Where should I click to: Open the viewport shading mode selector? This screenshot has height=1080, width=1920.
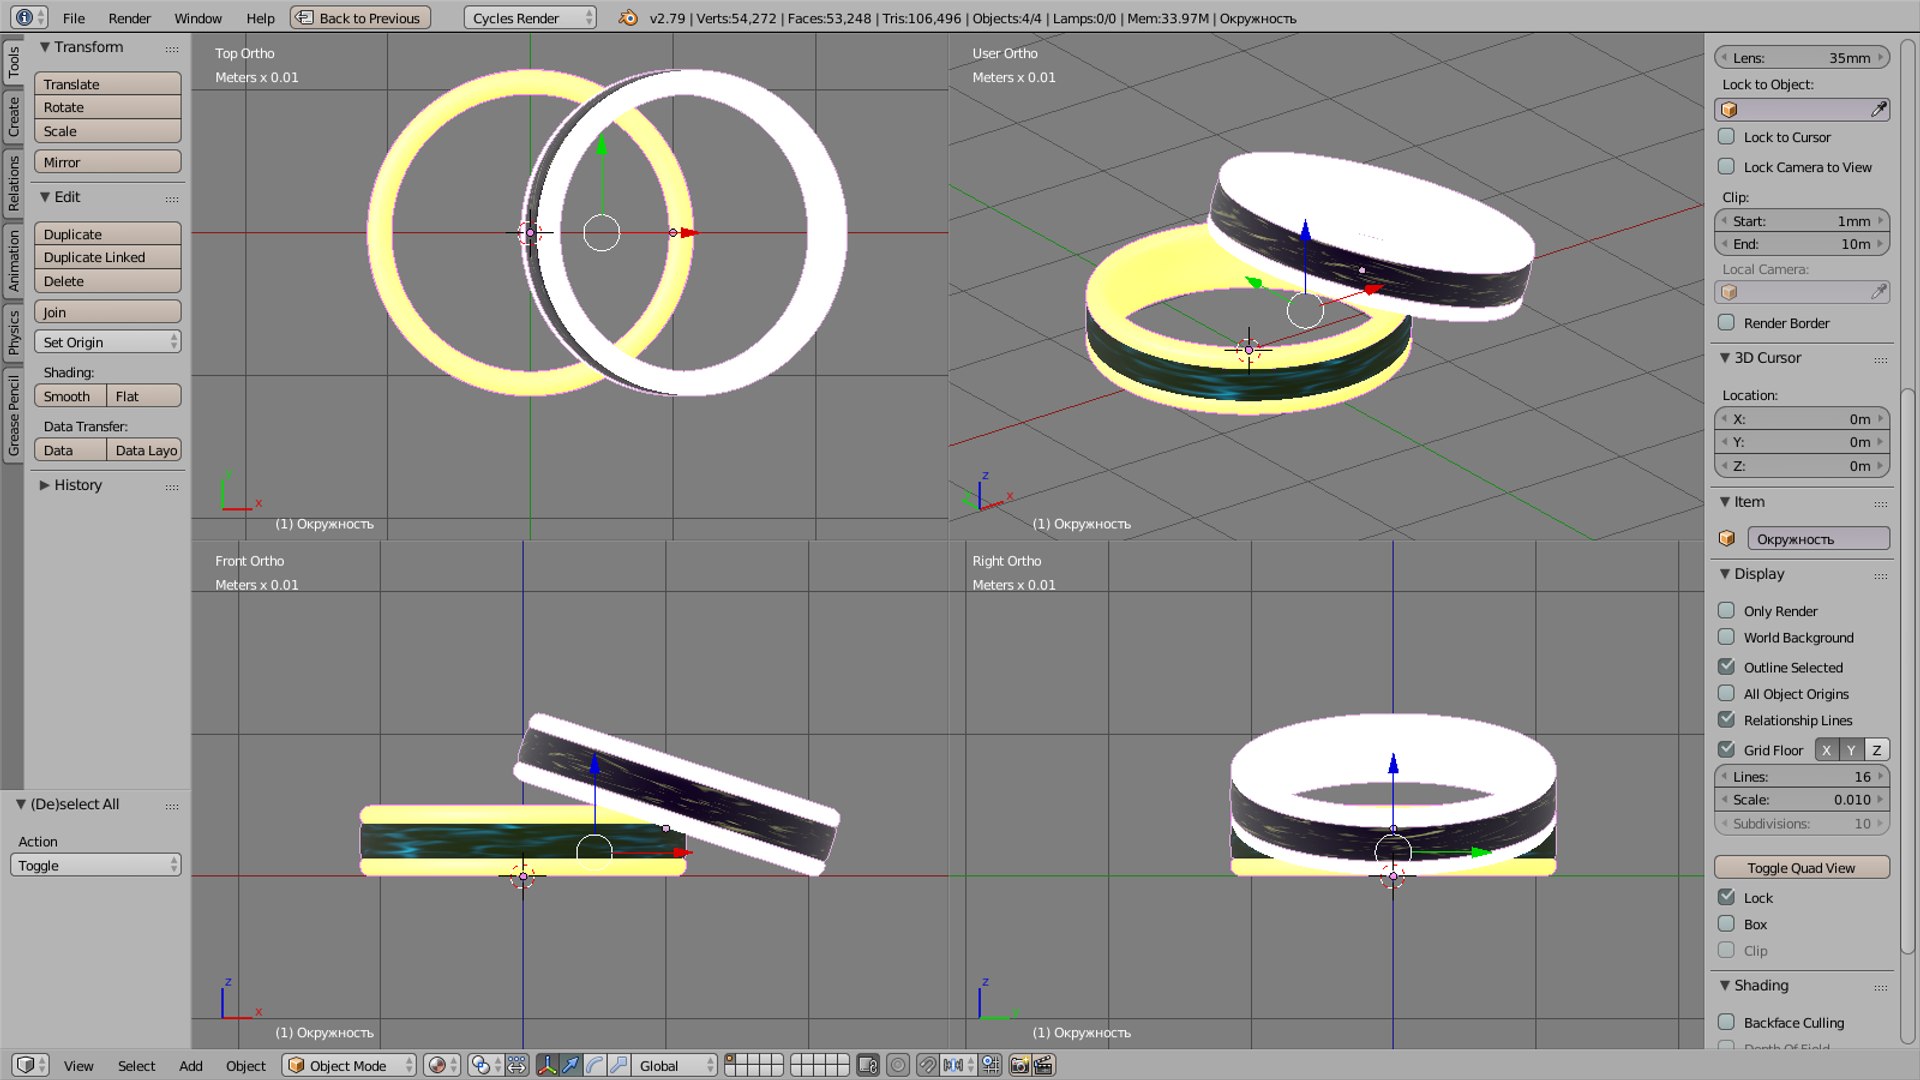coord(442,1065)
